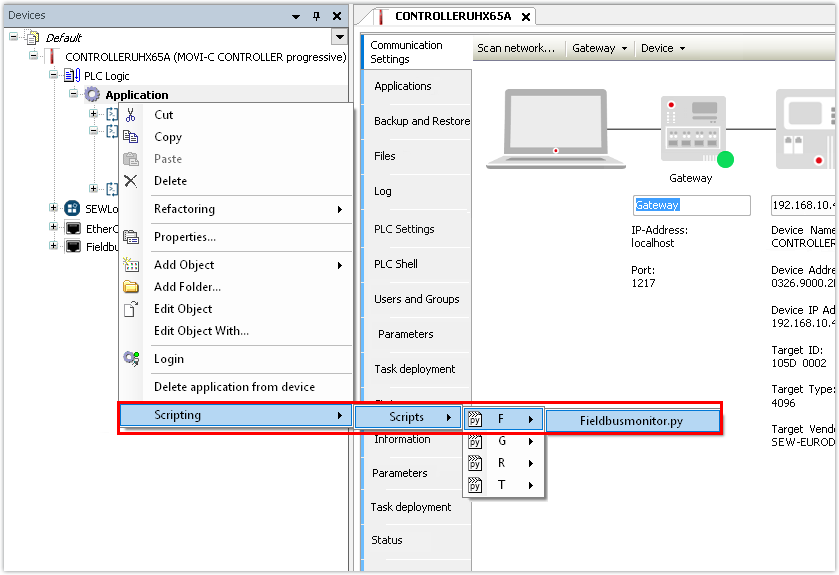839x575 pixels.
Task: Click the Cut scissors icon in context menu
Action: tap(130, 115)
